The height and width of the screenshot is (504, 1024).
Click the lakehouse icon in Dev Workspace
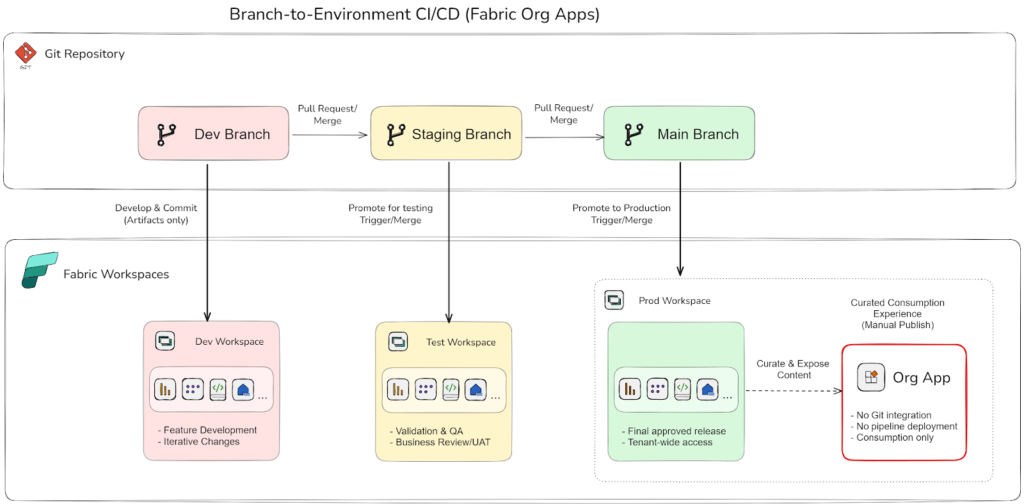(x=244, y=390)
